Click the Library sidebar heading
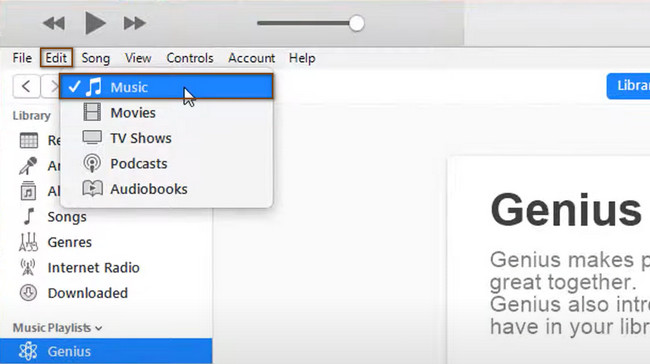The height and width of the screenshot is (364, 650). (32, 116)
